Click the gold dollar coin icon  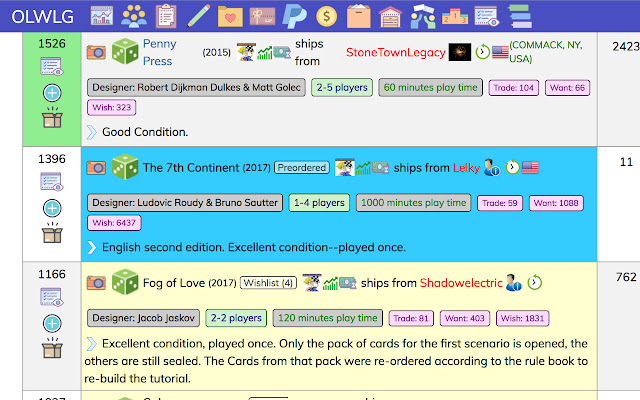[327, 17]
